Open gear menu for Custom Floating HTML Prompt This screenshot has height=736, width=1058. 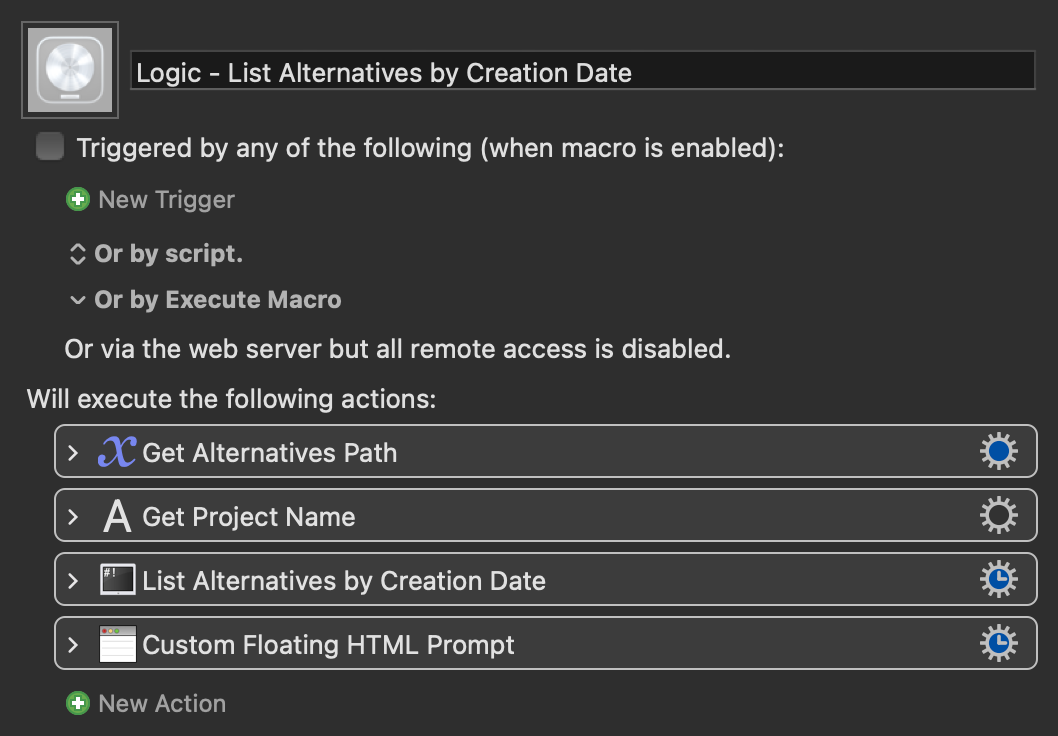click(x=999, y=644)
